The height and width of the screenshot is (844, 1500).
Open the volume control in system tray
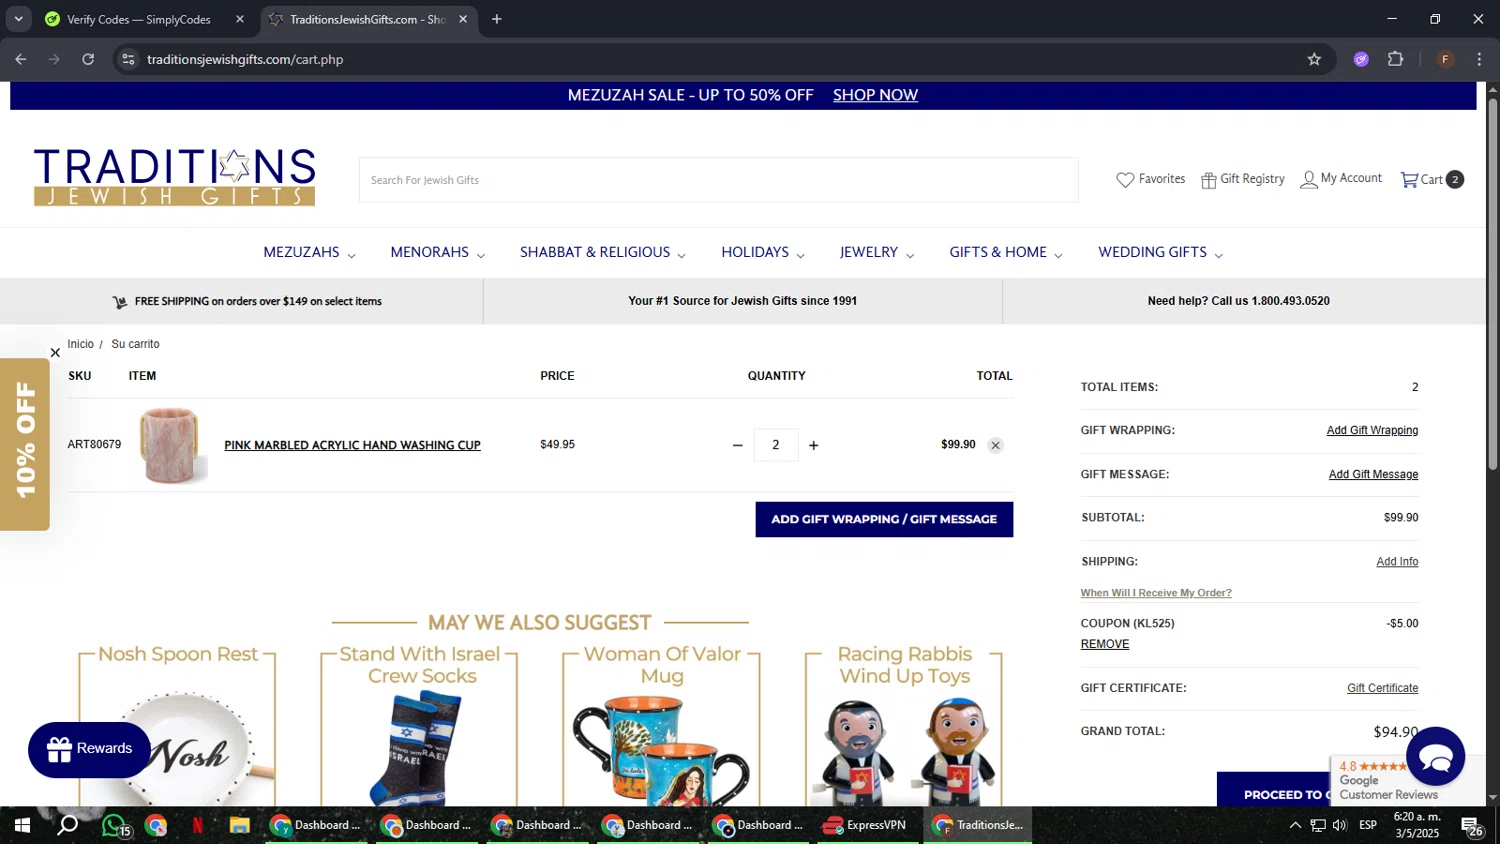pos(1340,826)
